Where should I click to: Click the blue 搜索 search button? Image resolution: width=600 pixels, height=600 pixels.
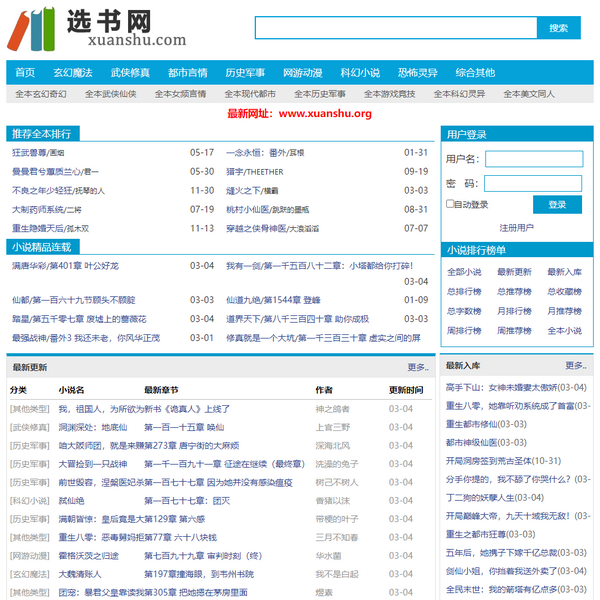[x=558, y=28]
